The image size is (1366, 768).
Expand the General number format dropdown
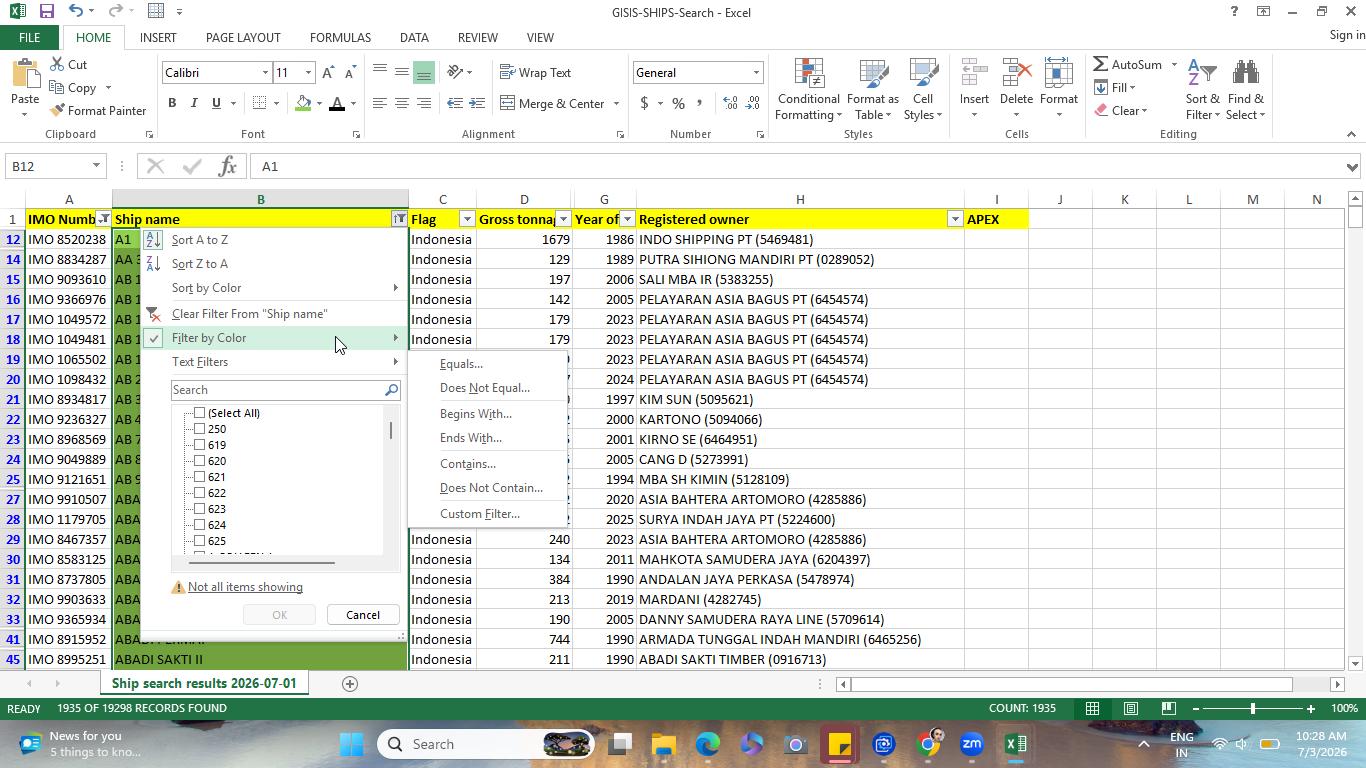(x=756, y=73)
